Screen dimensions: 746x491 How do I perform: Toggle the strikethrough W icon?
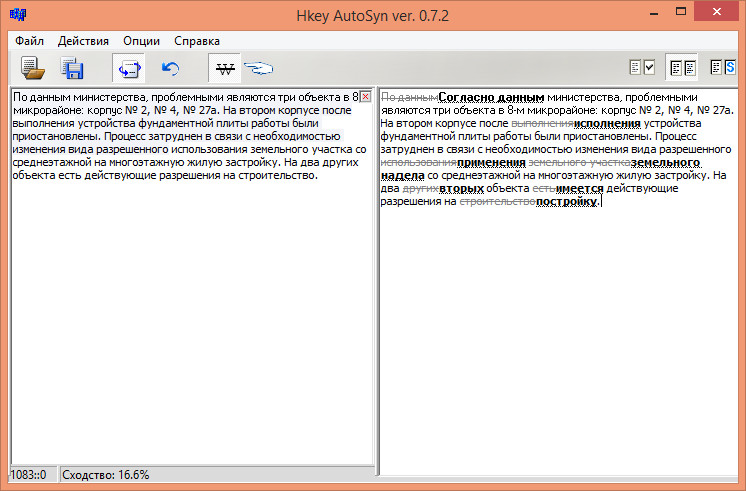[224, 69]
